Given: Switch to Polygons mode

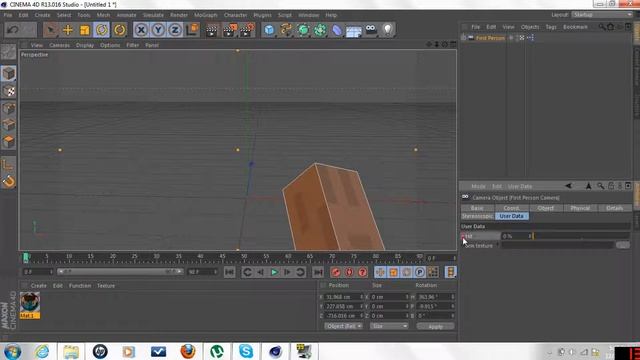Looking at the screenshot, I should pos(9,141).
